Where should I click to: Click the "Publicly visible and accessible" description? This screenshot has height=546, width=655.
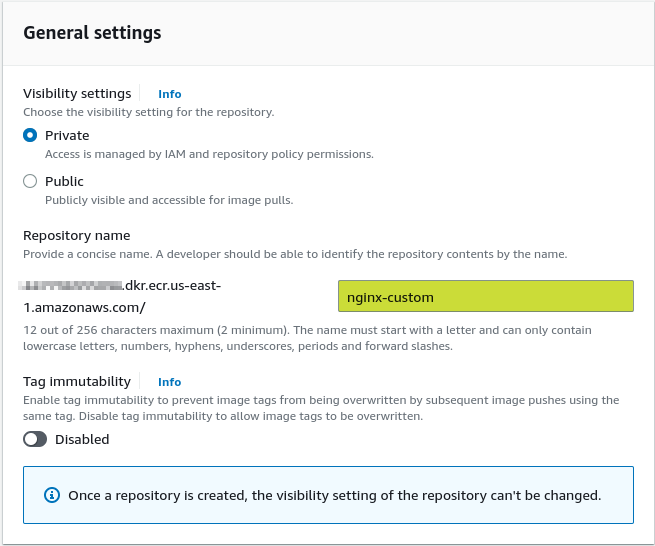pos(169,200)
